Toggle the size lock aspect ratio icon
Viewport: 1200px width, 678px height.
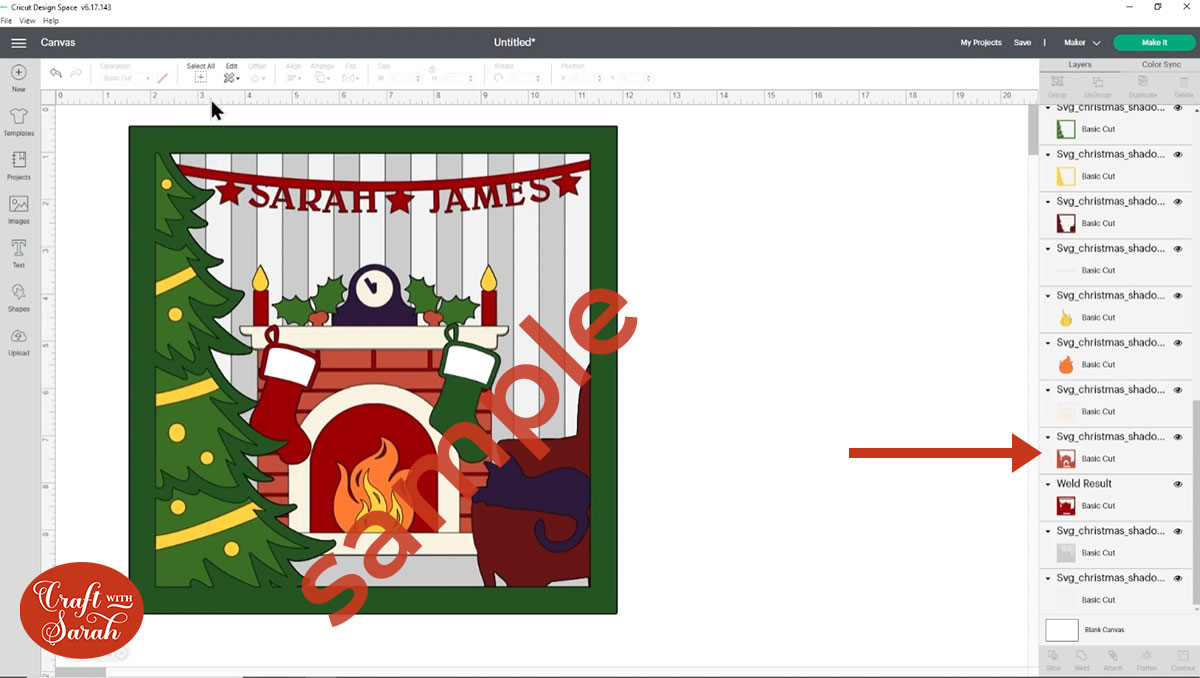pyautogui.click(x=432, y=69)
